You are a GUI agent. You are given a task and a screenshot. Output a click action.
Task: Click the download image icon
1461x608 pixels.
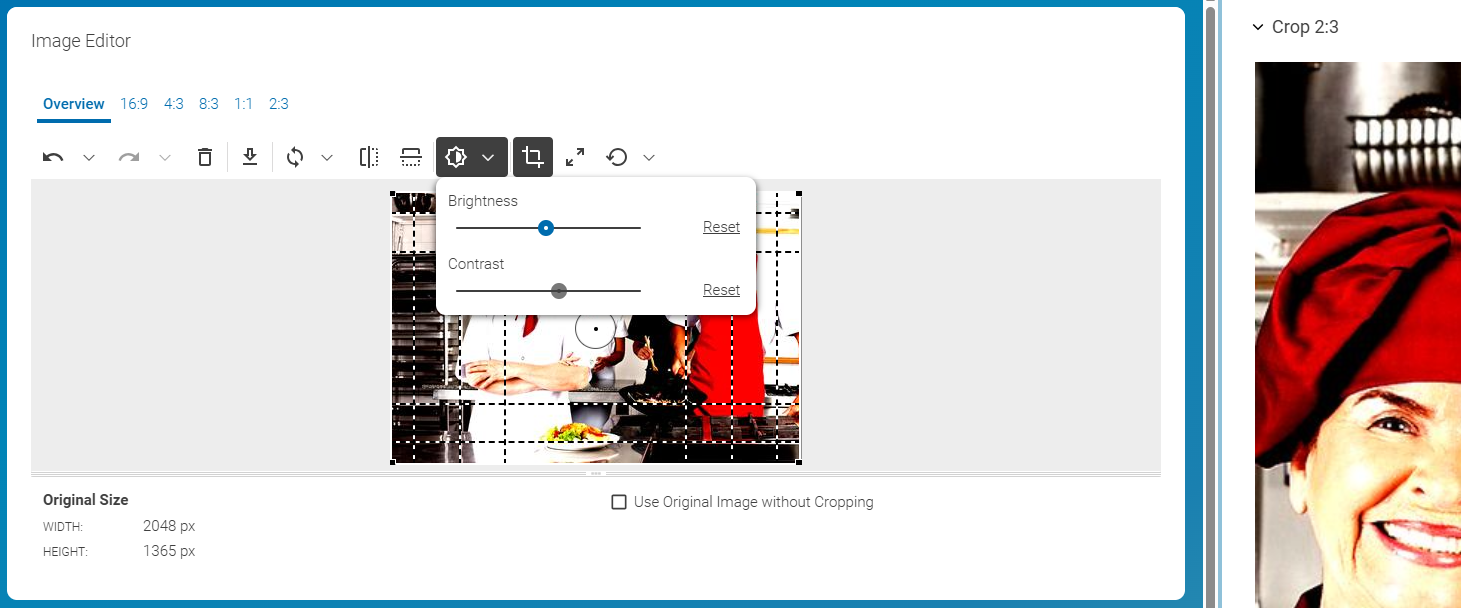[250, 157]
